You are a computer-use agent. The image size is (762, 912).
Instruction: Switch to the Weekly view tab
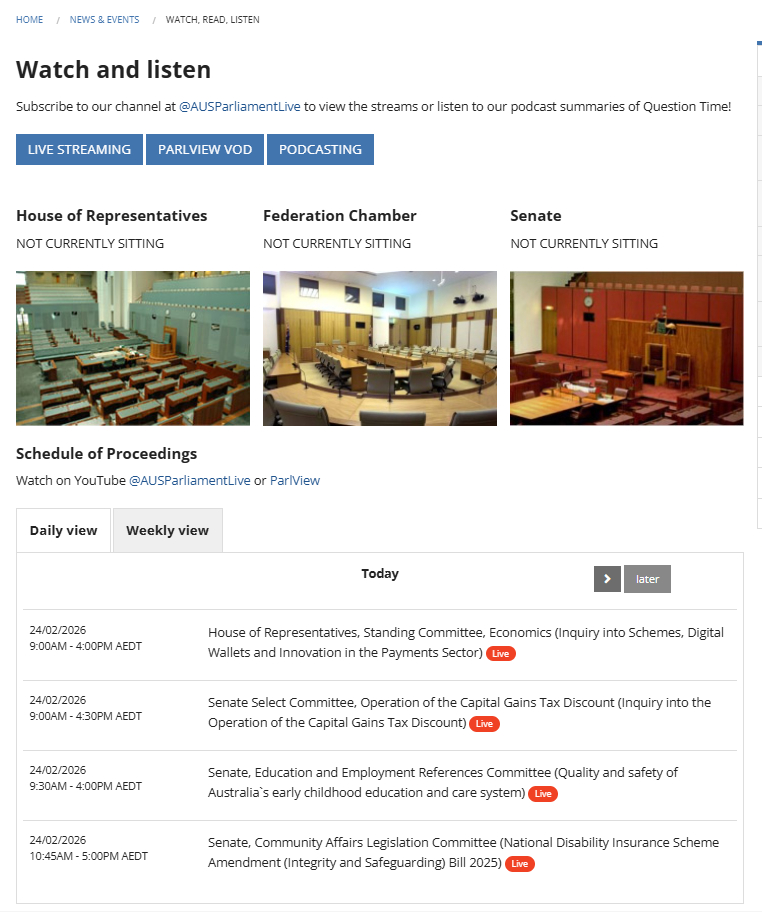pos(167,531)
